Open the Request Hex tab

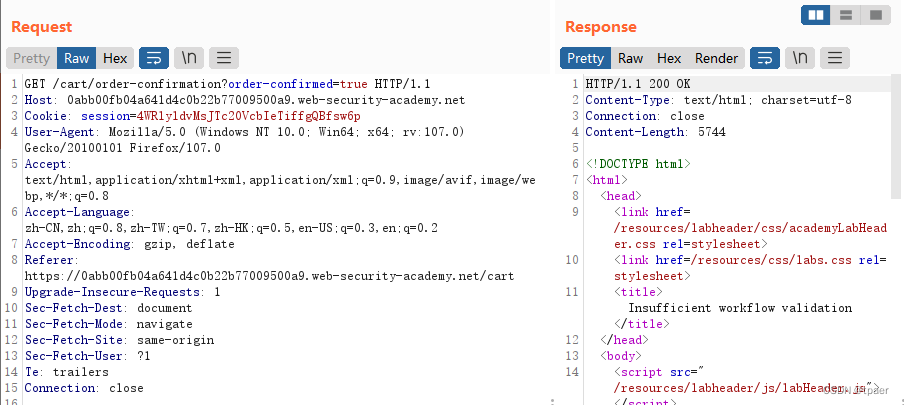(x=115, y=58)
